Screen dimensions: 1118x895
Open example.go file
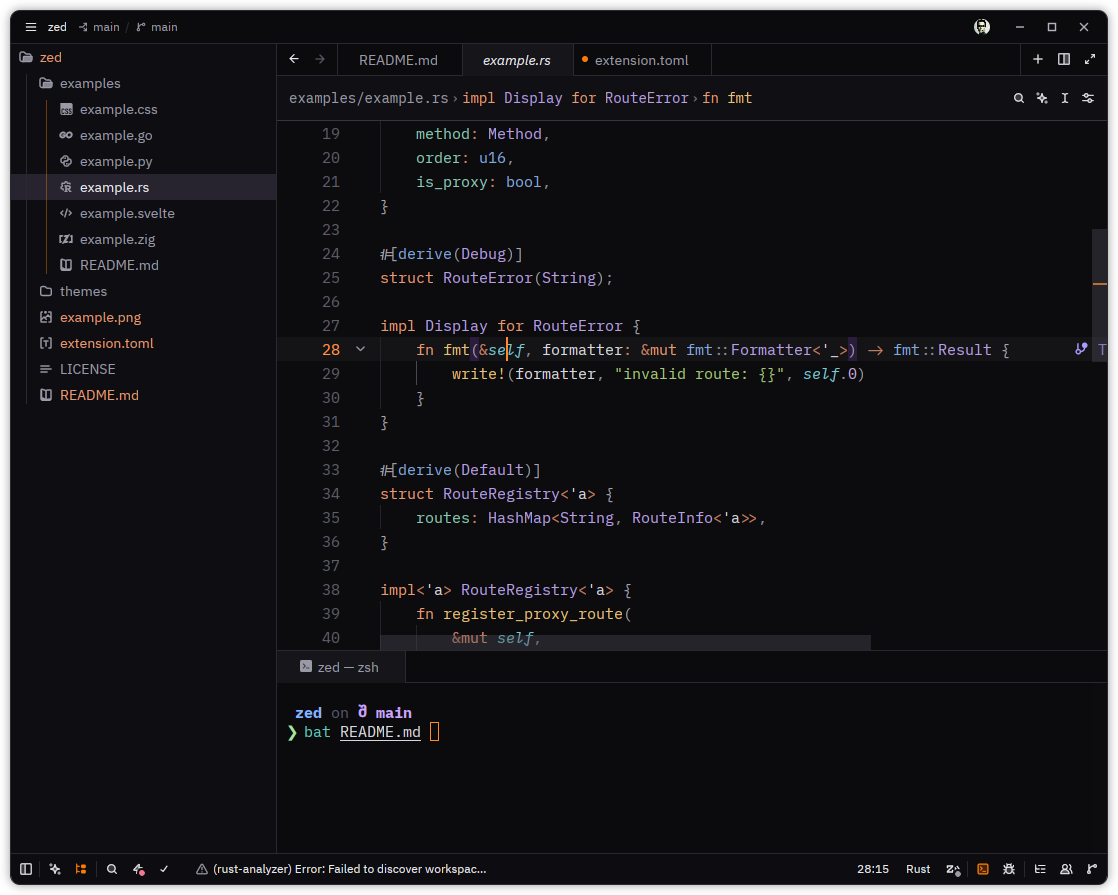[143, 135]
